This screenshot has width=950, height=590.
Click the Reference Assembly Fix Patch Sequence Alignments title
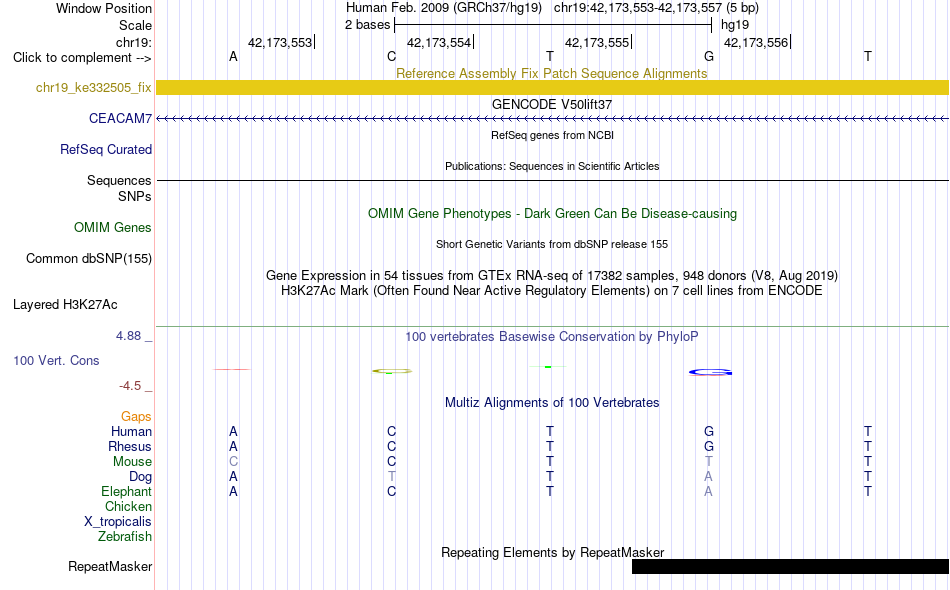tap(551, 73)
